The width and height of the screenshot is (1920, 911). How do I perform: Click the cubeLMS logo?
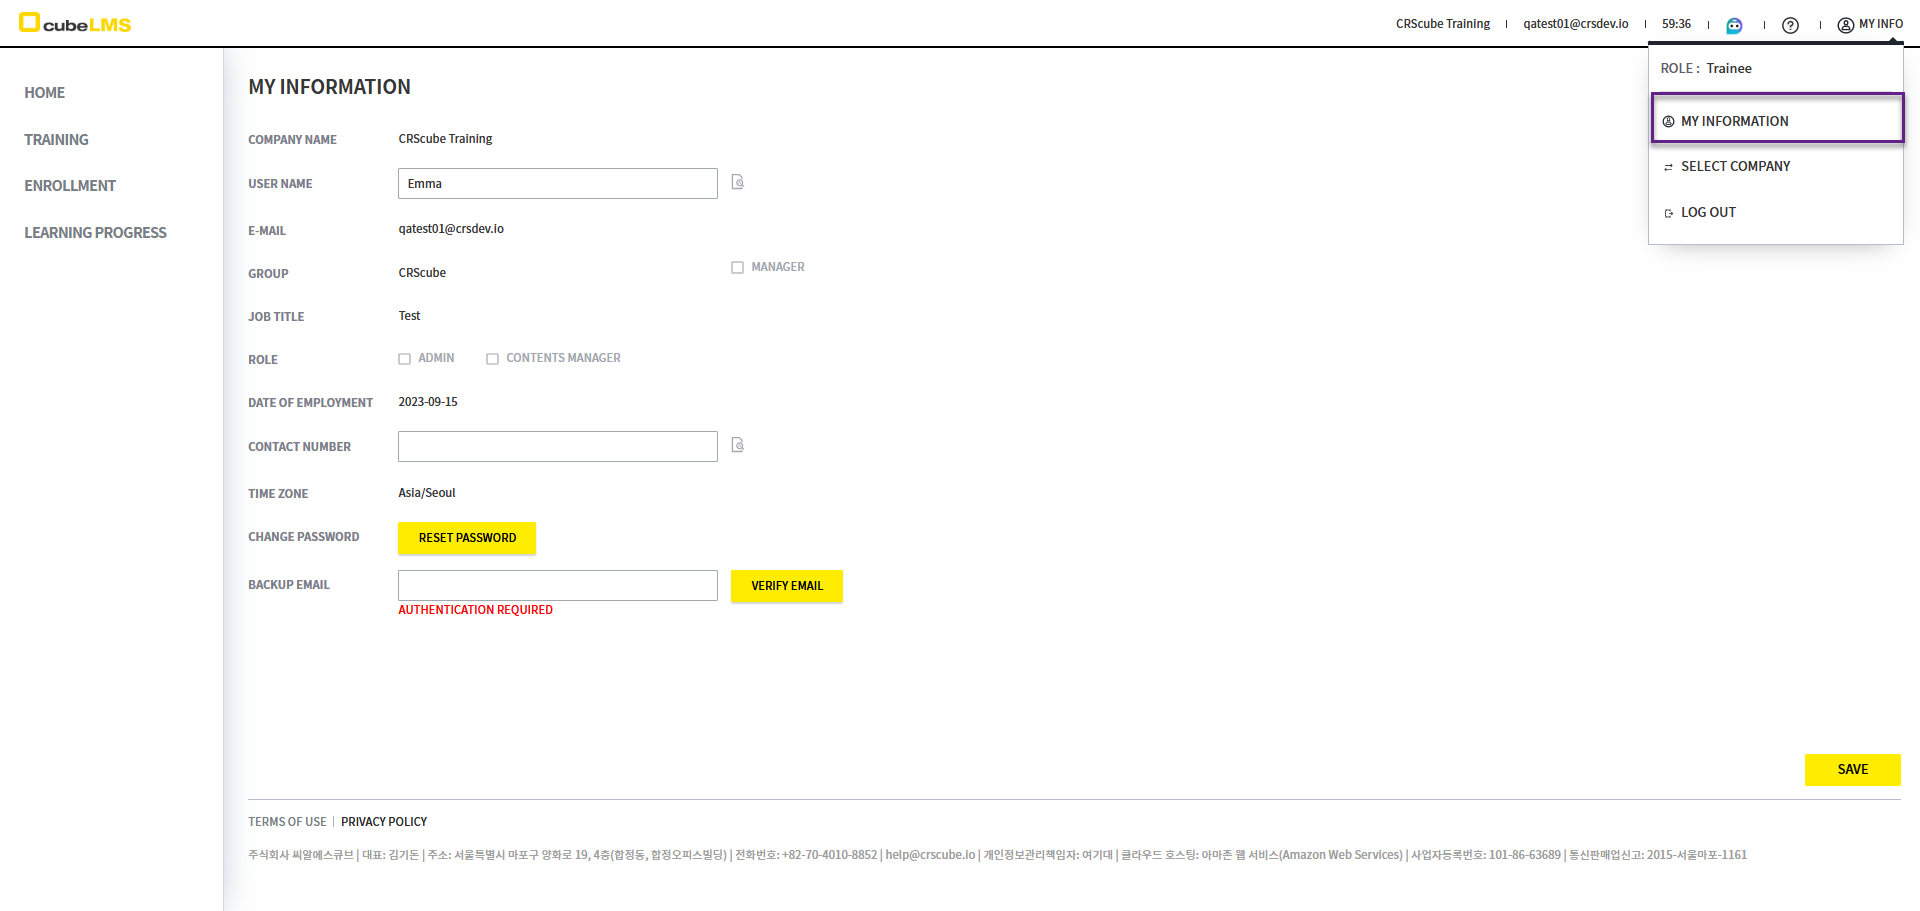[x=75, y=23]
